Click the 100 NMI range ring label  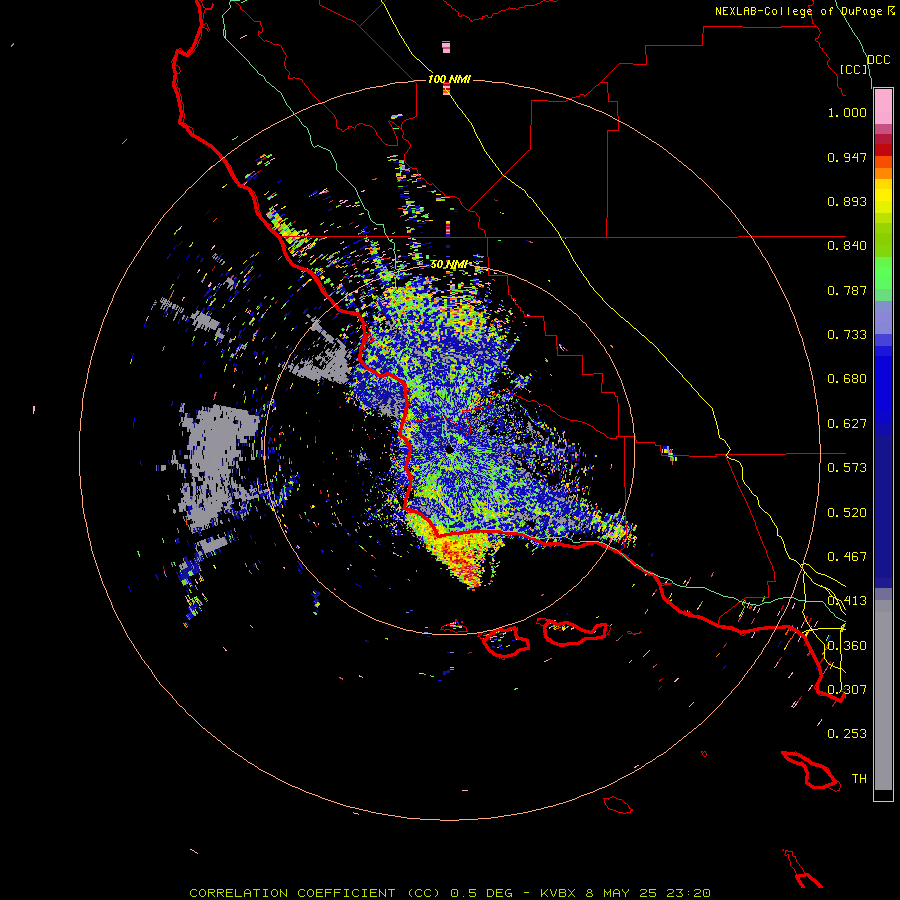pos(449,79)
